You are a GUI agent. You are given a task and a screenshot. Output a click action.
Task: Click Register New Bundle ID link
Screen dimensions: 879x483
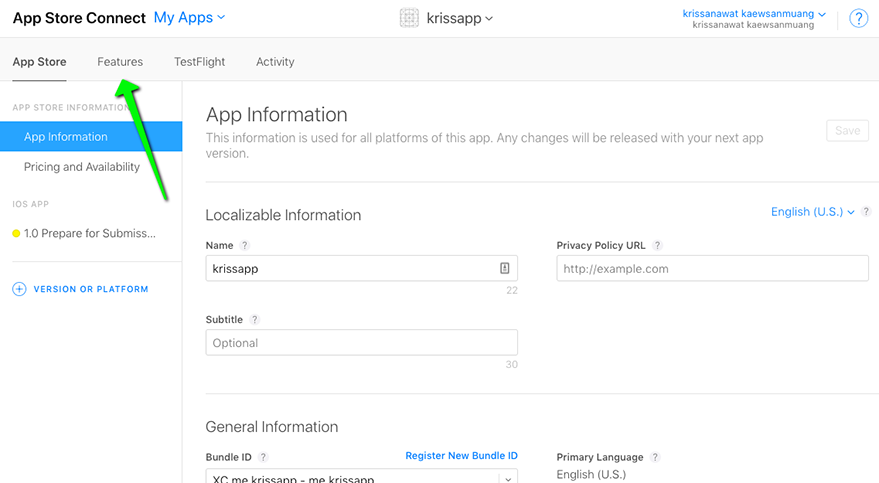click(x=461, y=456)
